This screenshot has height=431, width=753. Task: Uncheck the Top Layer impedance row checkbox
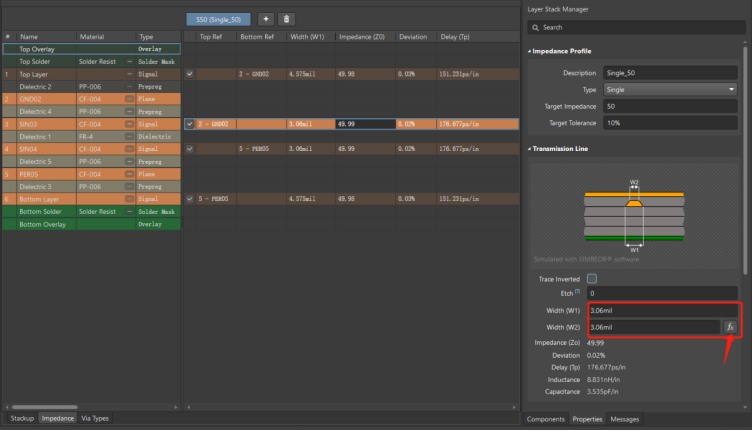pyautogui.click(x=190, y=74)
